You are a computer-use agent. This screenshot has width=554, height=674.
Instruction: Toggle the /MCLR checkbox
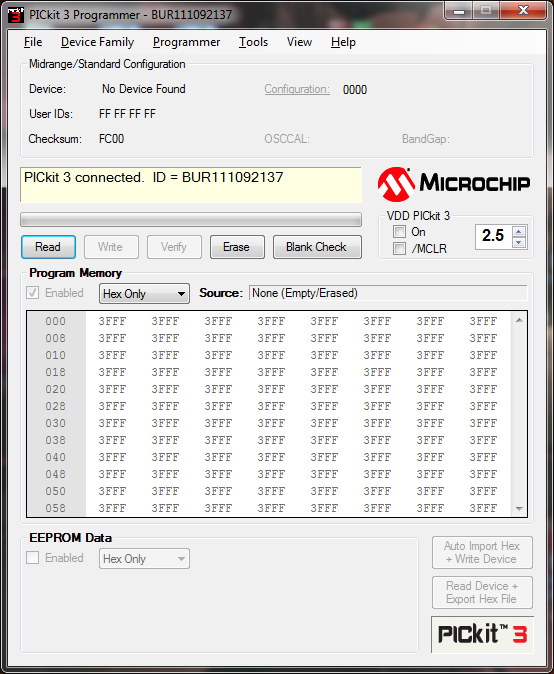coord(400,248)
